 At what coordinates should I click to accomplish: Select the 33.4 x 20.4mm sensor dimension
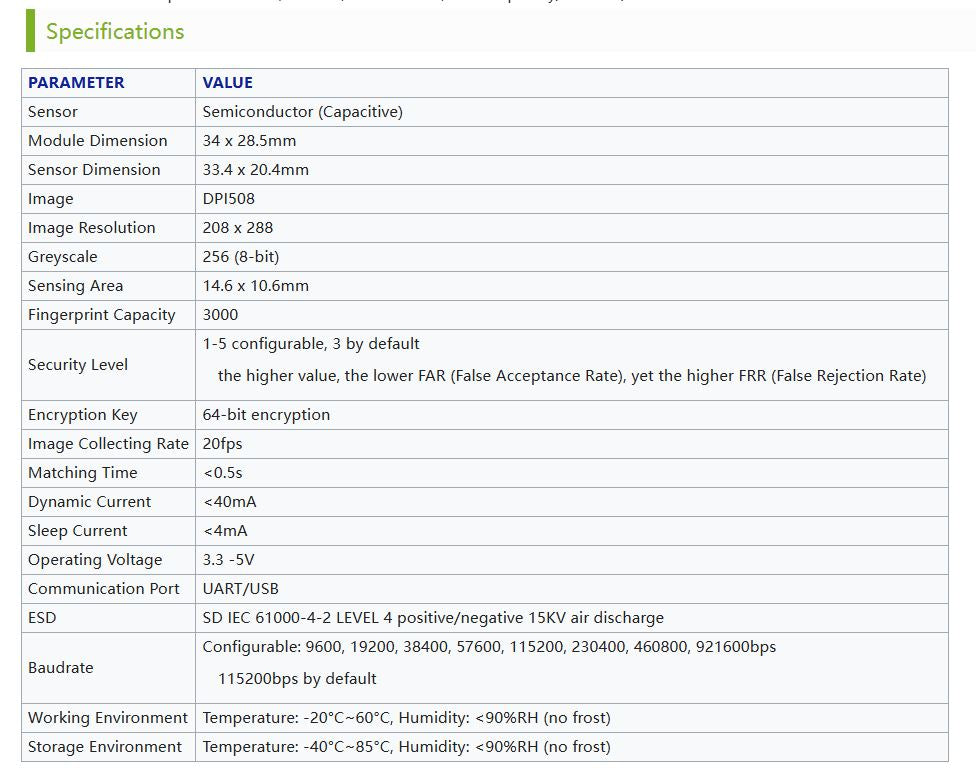coord(255,170)
